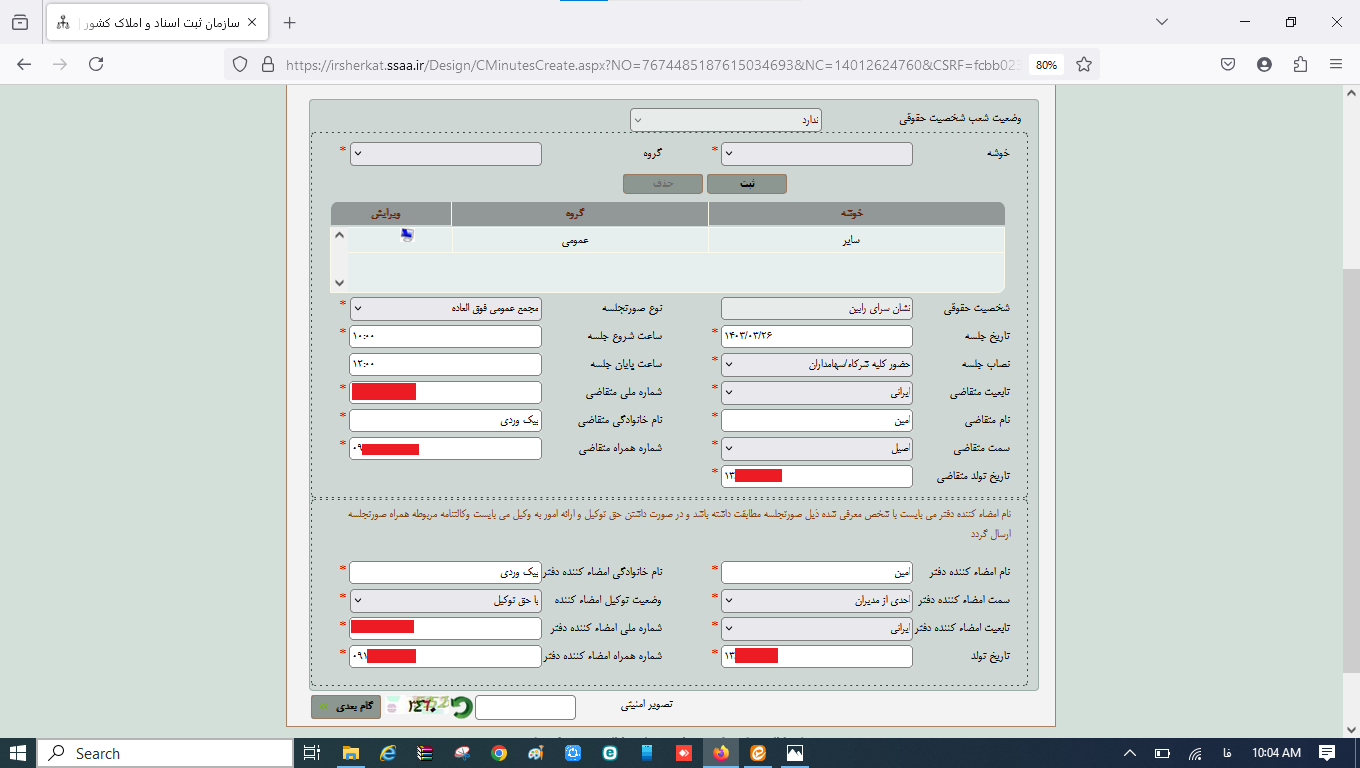Open وضعیت توکیل امضاء کننده dropdown
The width and height of the screenshot is (1360, 768).
[x=445, y=600]
